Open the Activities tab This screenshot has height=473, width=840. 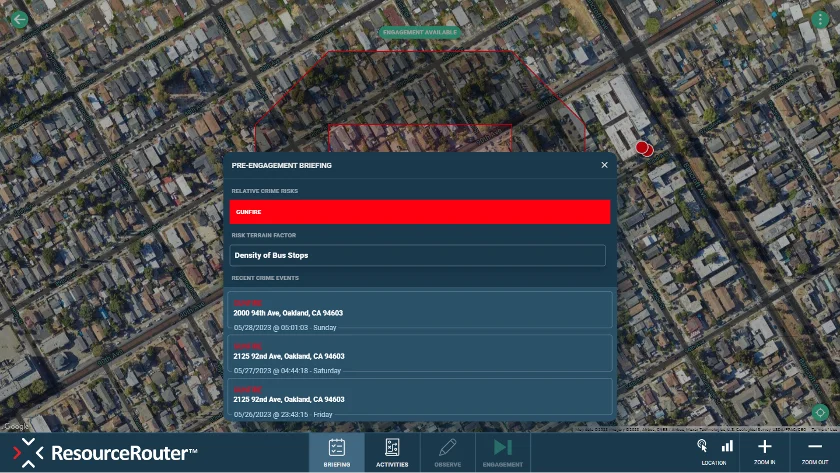click(392, 452)
